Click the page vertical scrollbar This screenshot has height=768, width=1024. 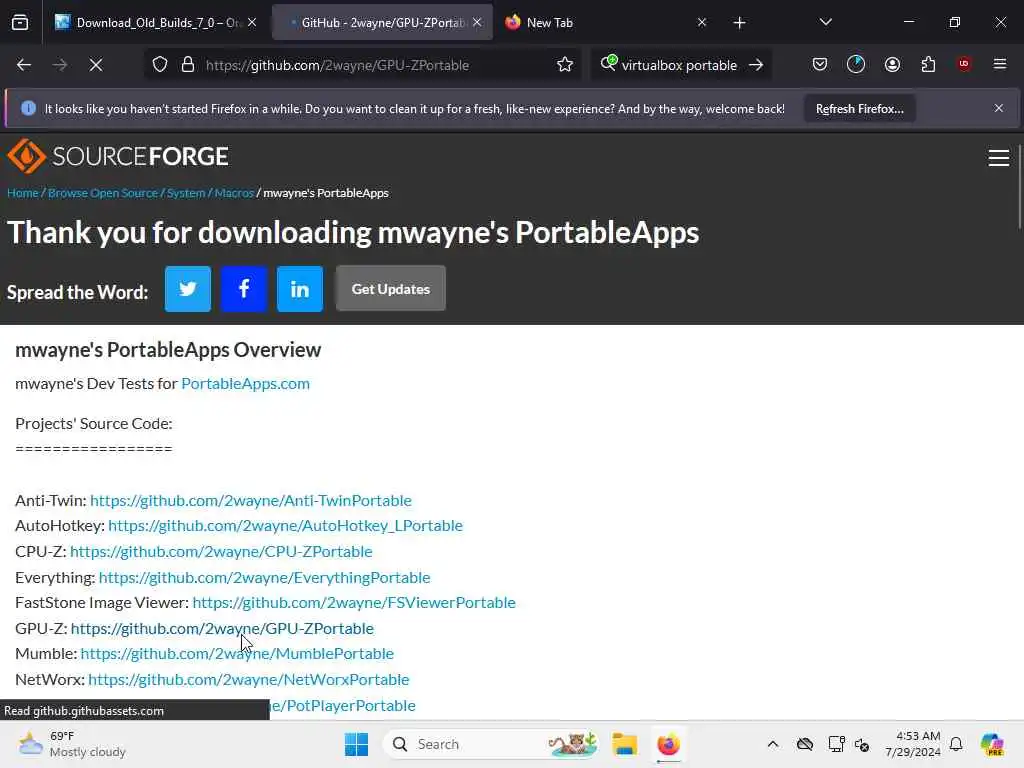click(x=1019, y=186)
